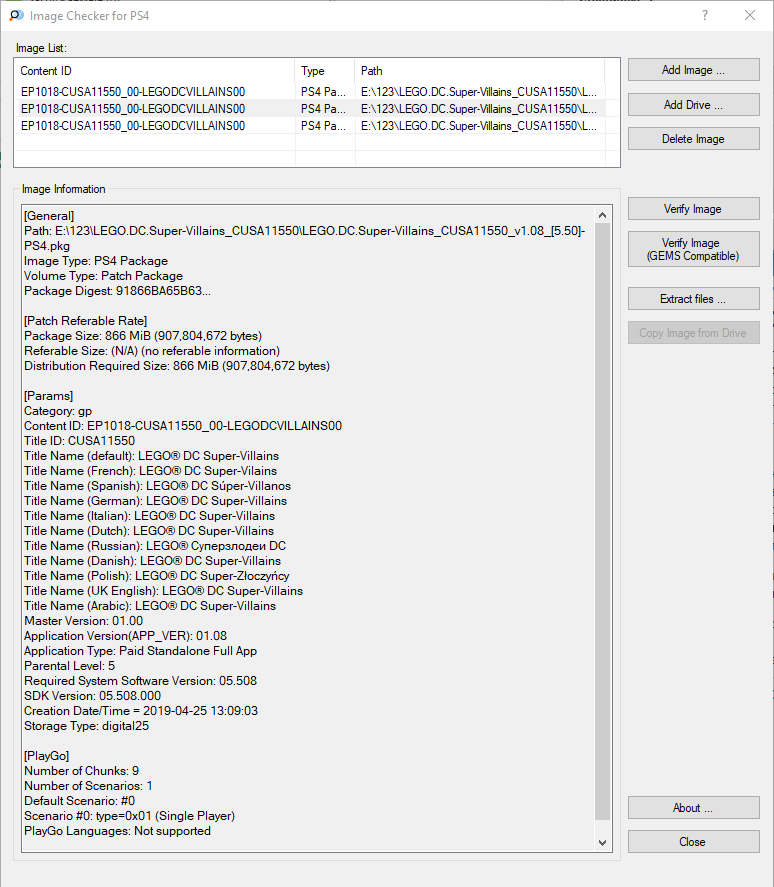The height and width of the screenshot is (887, 774).
Task: Click the SDK Version: 05.508.000 line
Action: pyautogui.click(x=93, y=696)
